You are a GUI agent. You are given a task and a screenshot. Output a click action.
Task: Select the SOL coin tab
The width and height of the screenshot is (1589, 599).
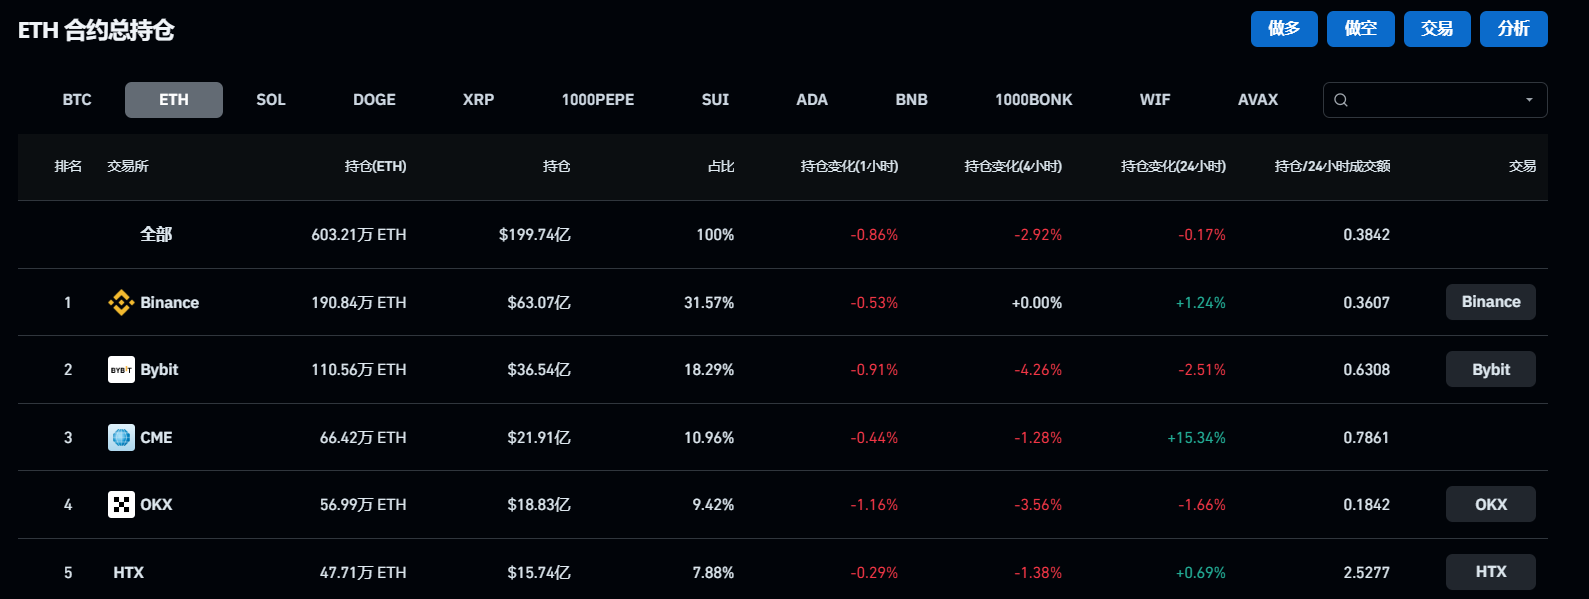(271, 100)
